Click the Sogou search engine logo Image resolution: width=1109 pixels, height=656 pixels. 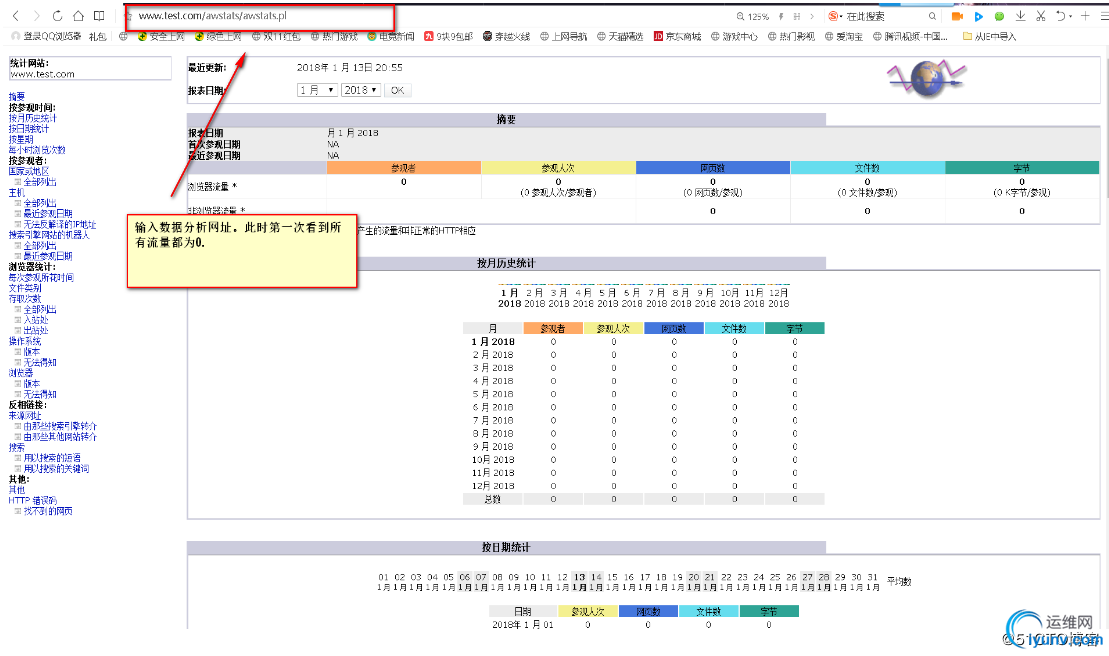coord(834,16)
